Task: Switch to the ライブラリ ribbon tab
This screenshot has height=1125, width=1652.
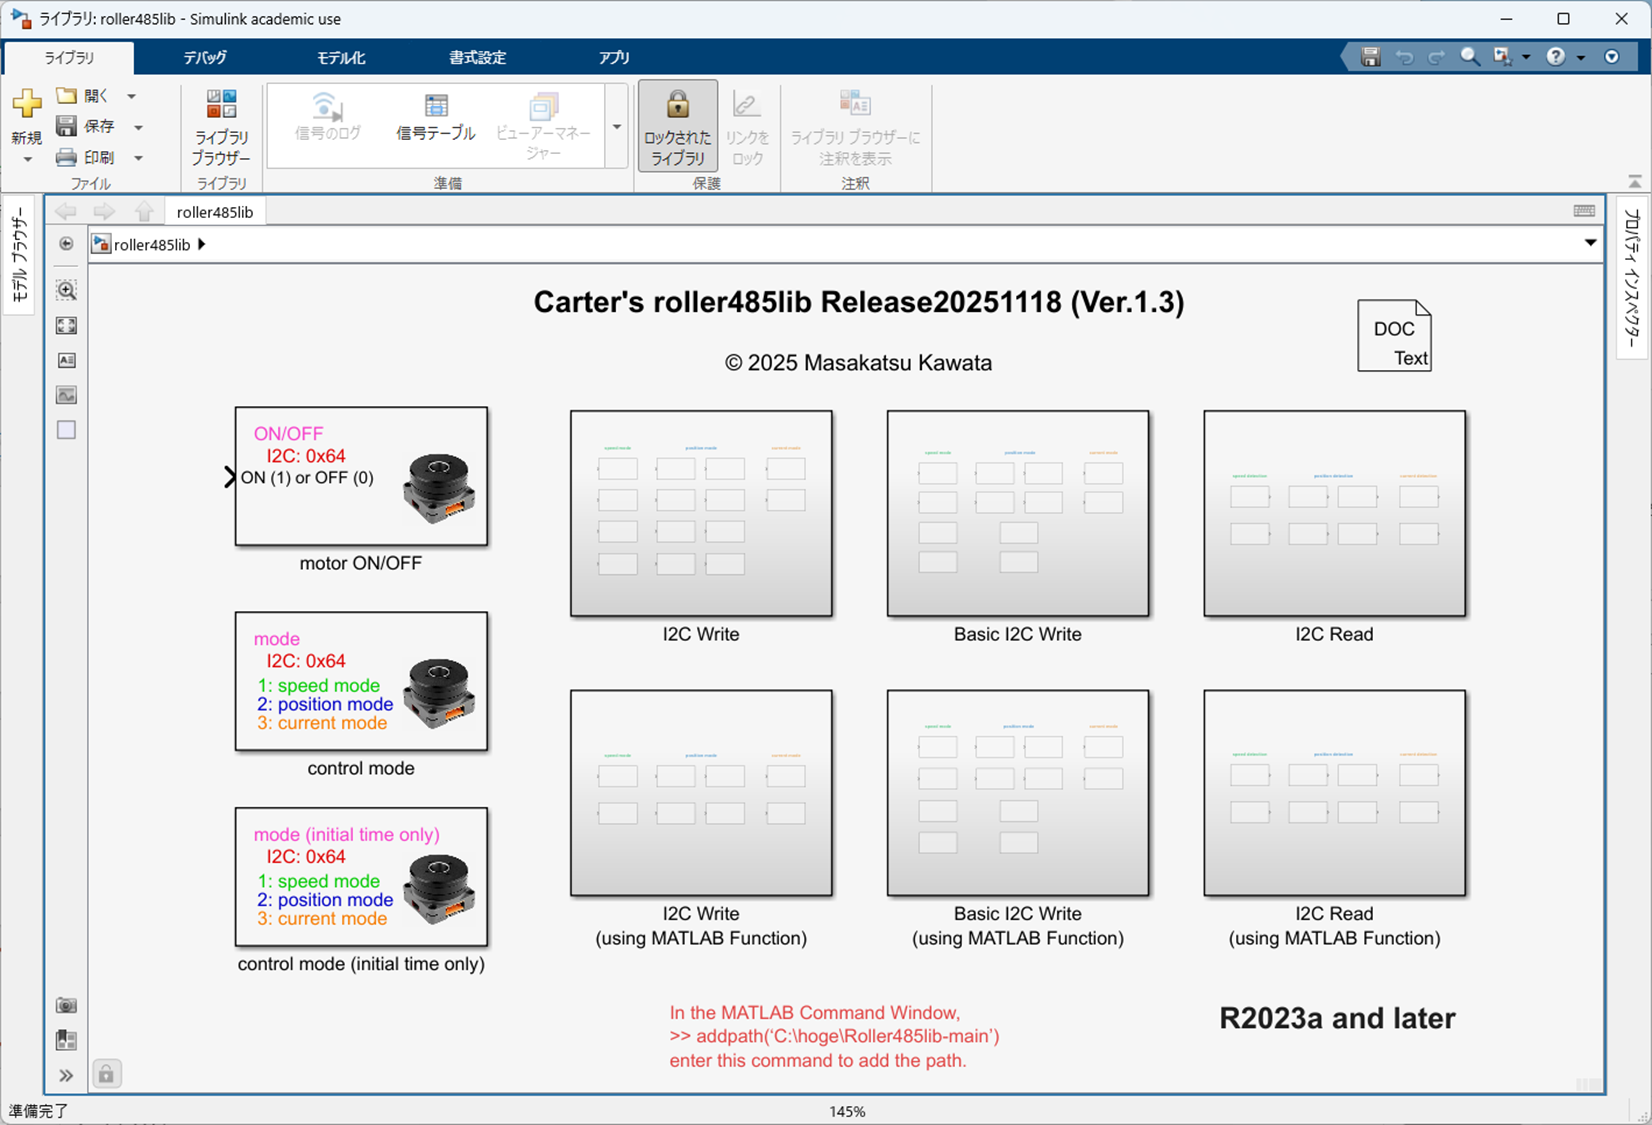Action: click(x=69, y=58)
